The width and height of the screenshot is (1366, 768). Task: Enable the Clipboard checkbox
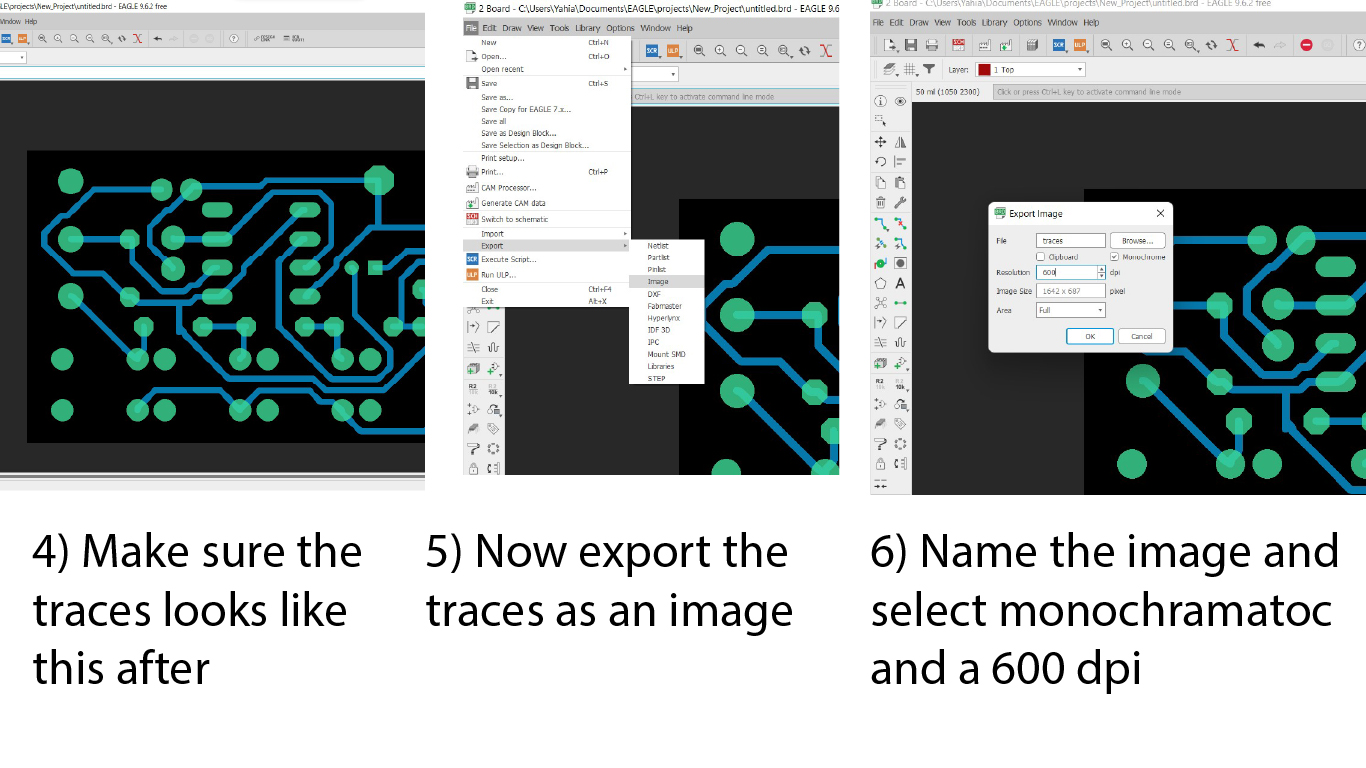point(1041,257)
